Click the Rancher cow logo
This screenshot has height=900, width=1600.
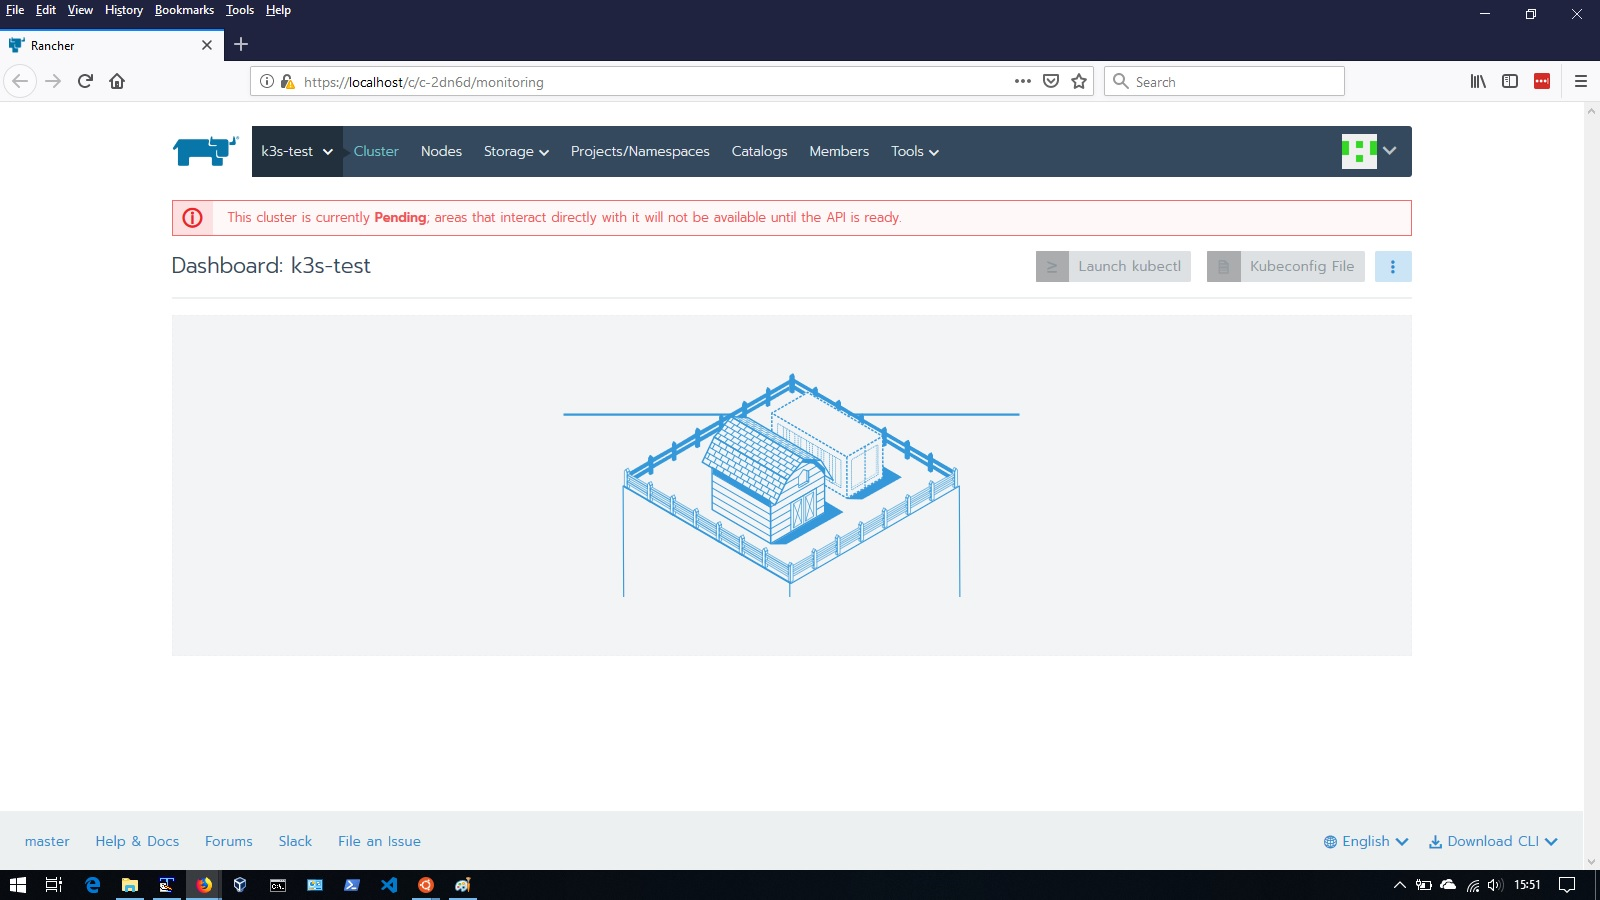(204, 151)
